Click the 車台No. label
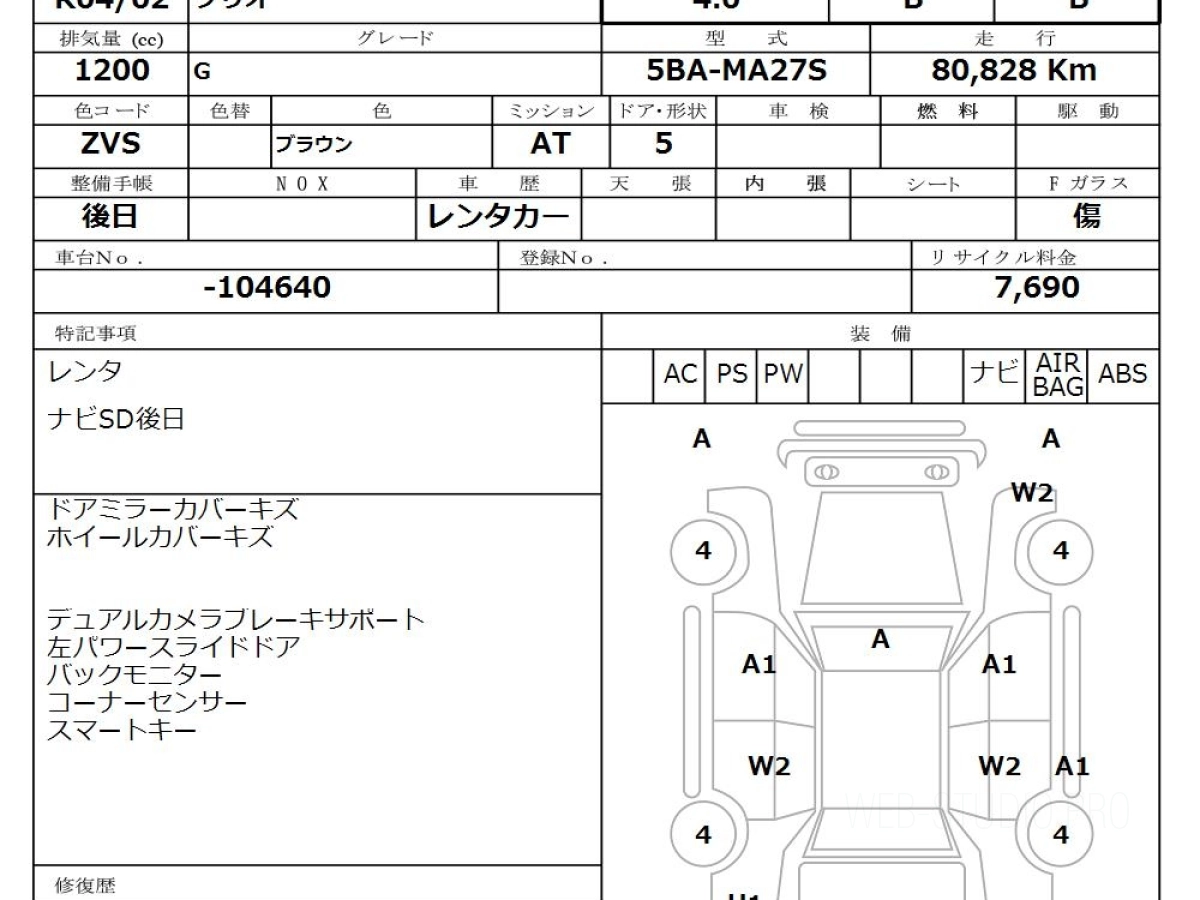Screen dimensions: 1200x900 point(98,257)
